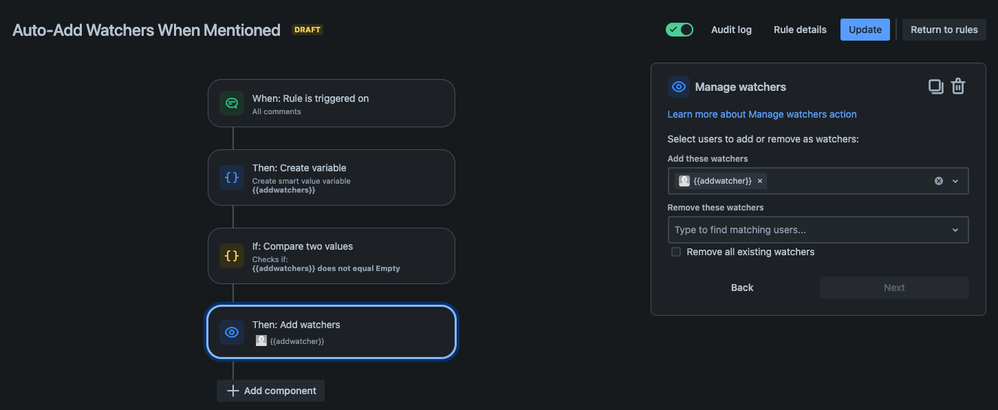Screen dimensions: 998x410
Task: Click the comment trigger icon
Action: (232, 103)
